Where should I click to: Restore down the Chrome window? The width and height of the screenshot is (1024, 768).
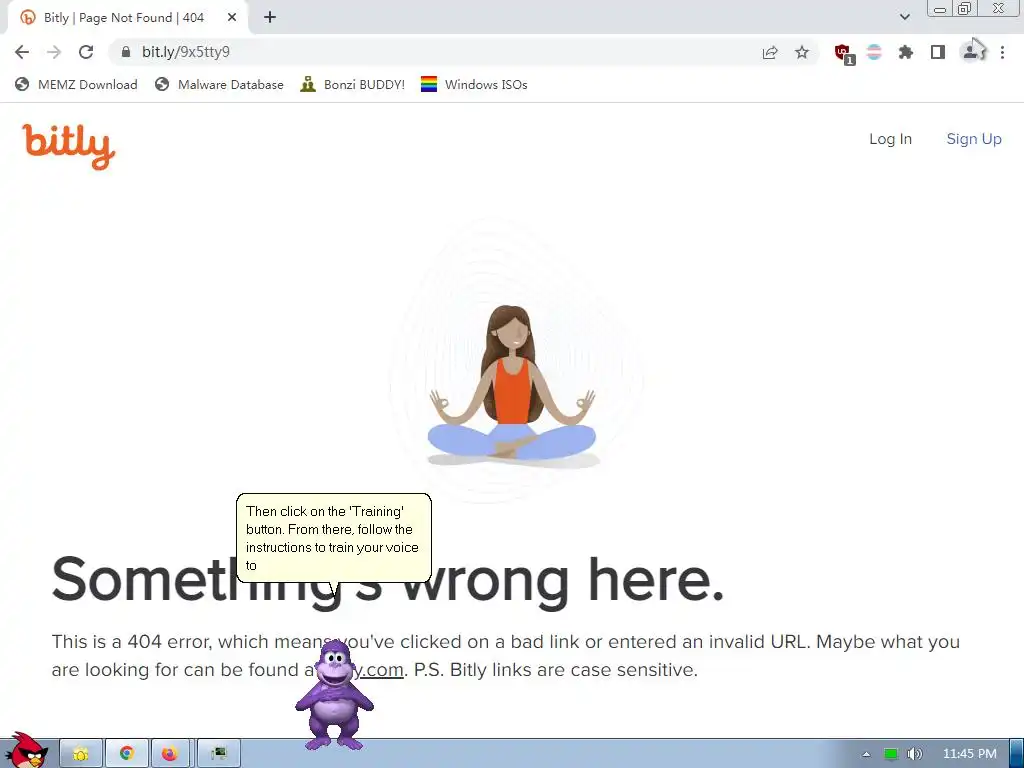pos(965,9)
